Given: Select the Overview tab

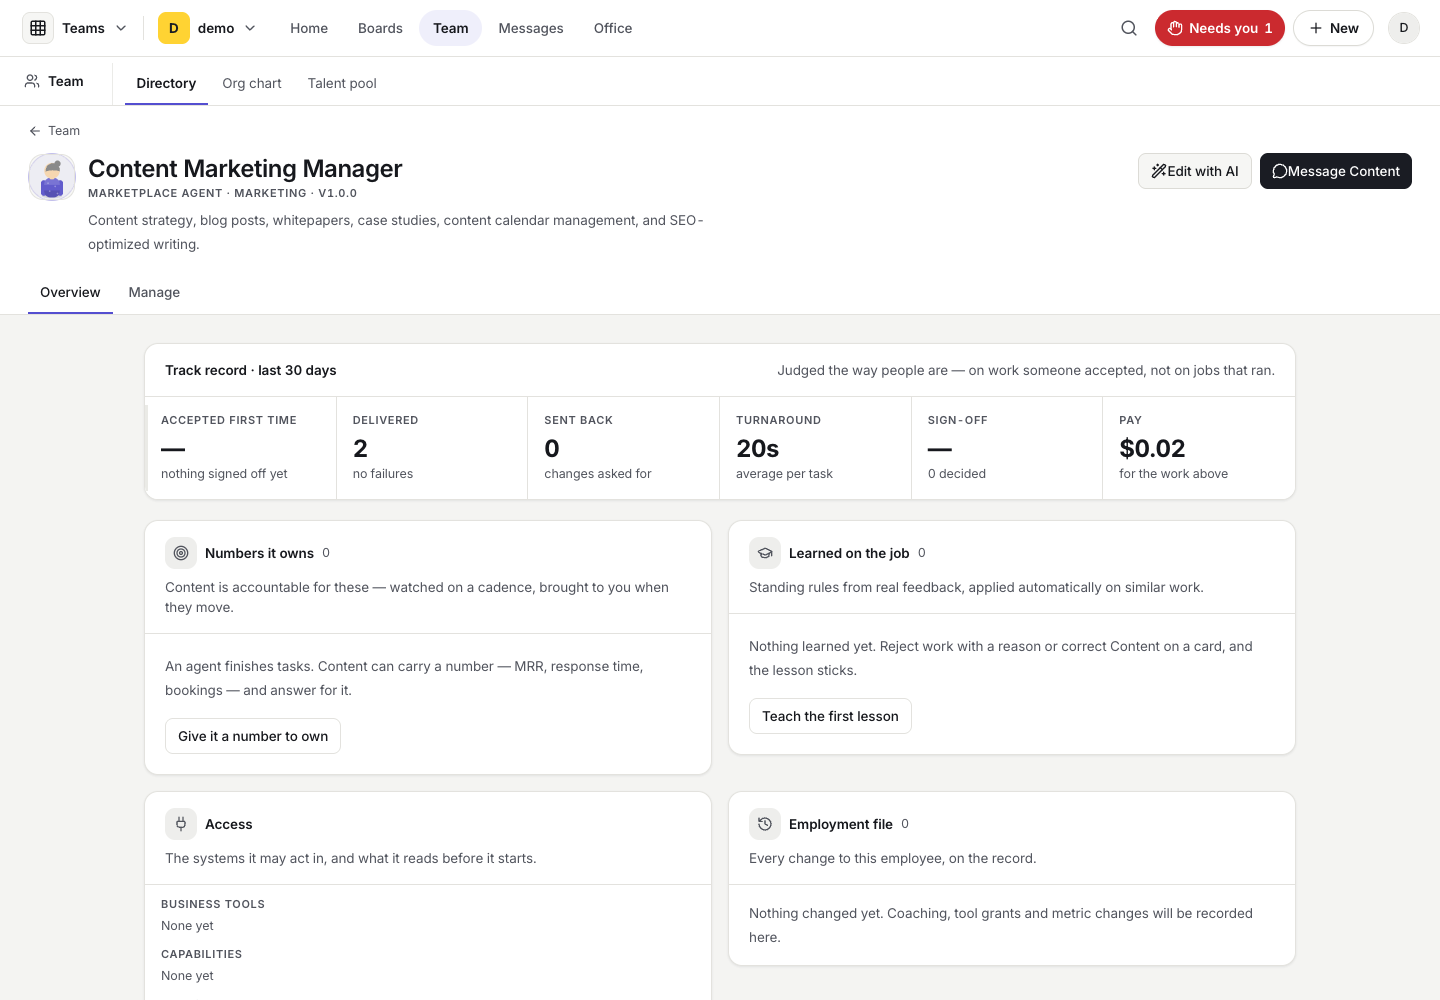Looking at the screenshot, I should pos(70,292).
